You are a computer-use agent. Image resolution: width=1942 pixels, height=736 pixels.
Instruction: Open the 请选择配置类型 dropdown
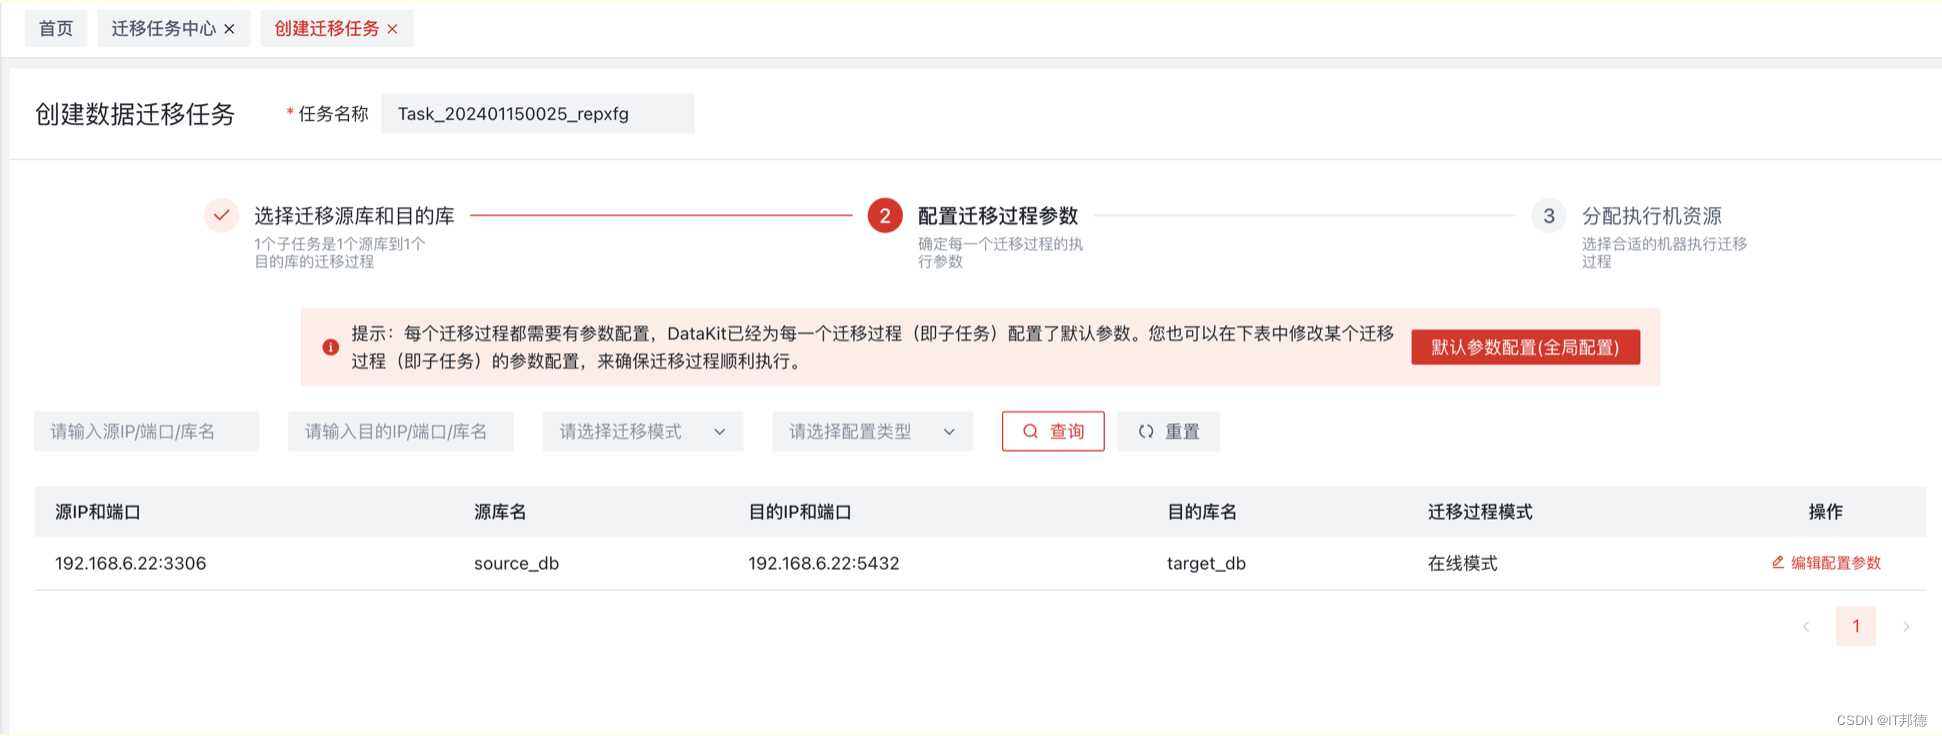[872, 431]
